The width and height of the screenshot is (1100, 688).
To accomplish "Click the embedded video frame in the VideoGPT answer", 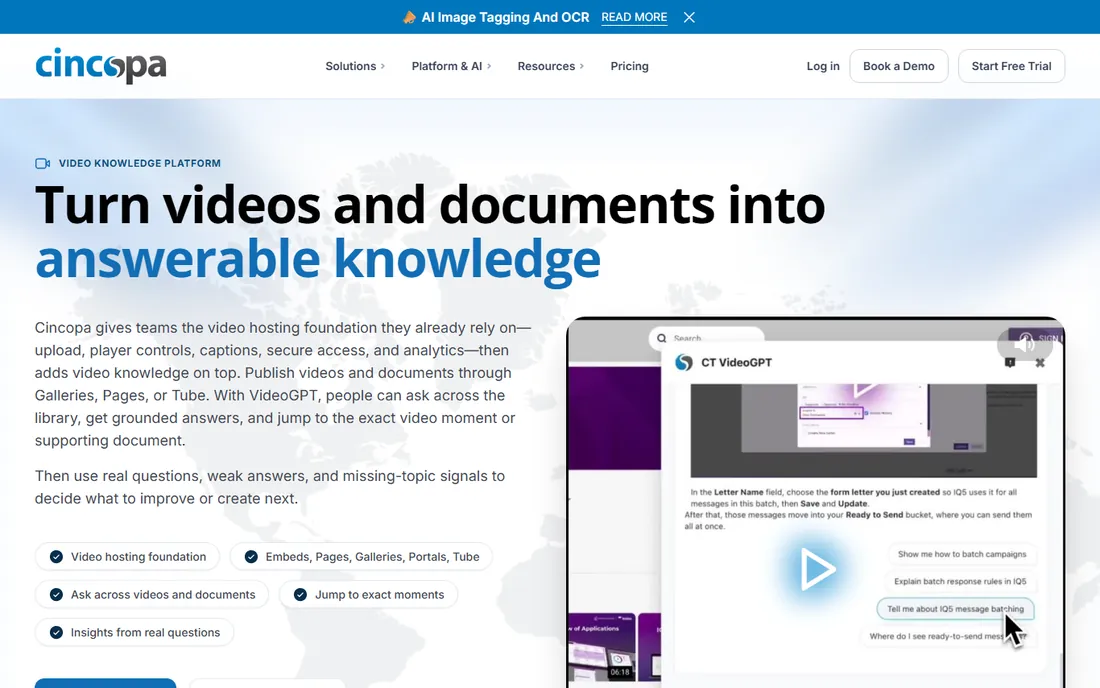I will [864, 430].
